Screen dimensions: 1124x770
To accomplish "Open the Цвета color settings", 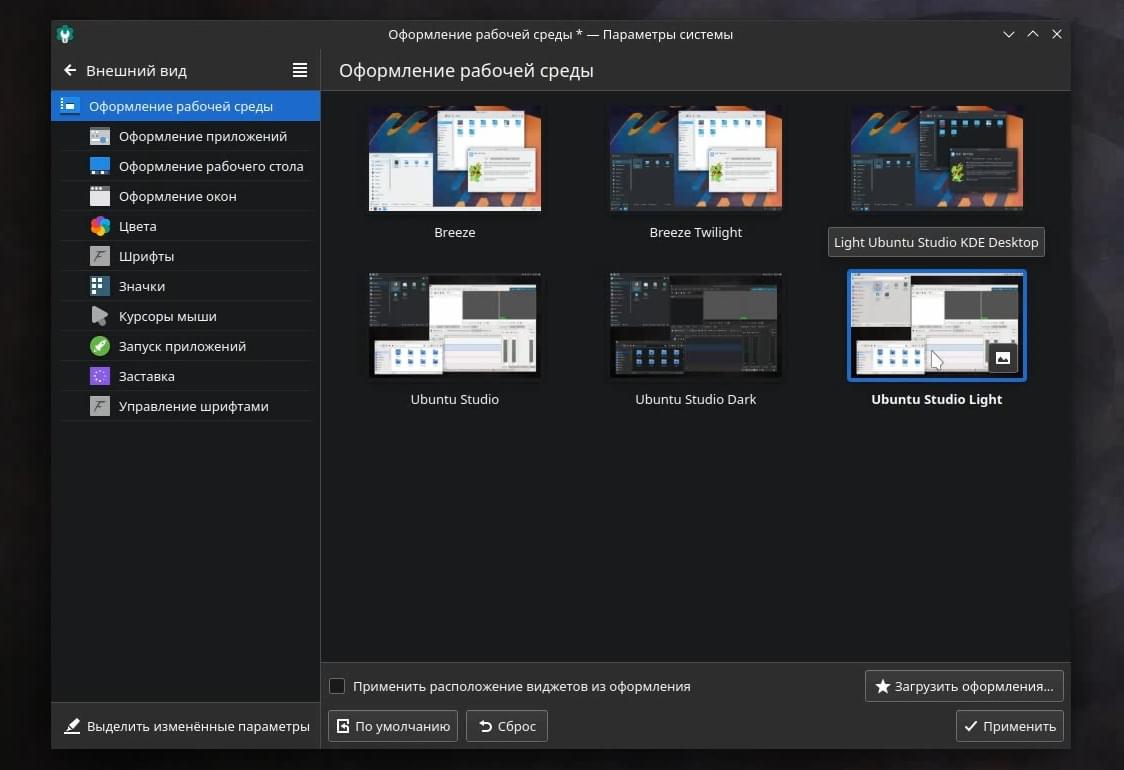I will pyautogui.click(x=186, y=227).
